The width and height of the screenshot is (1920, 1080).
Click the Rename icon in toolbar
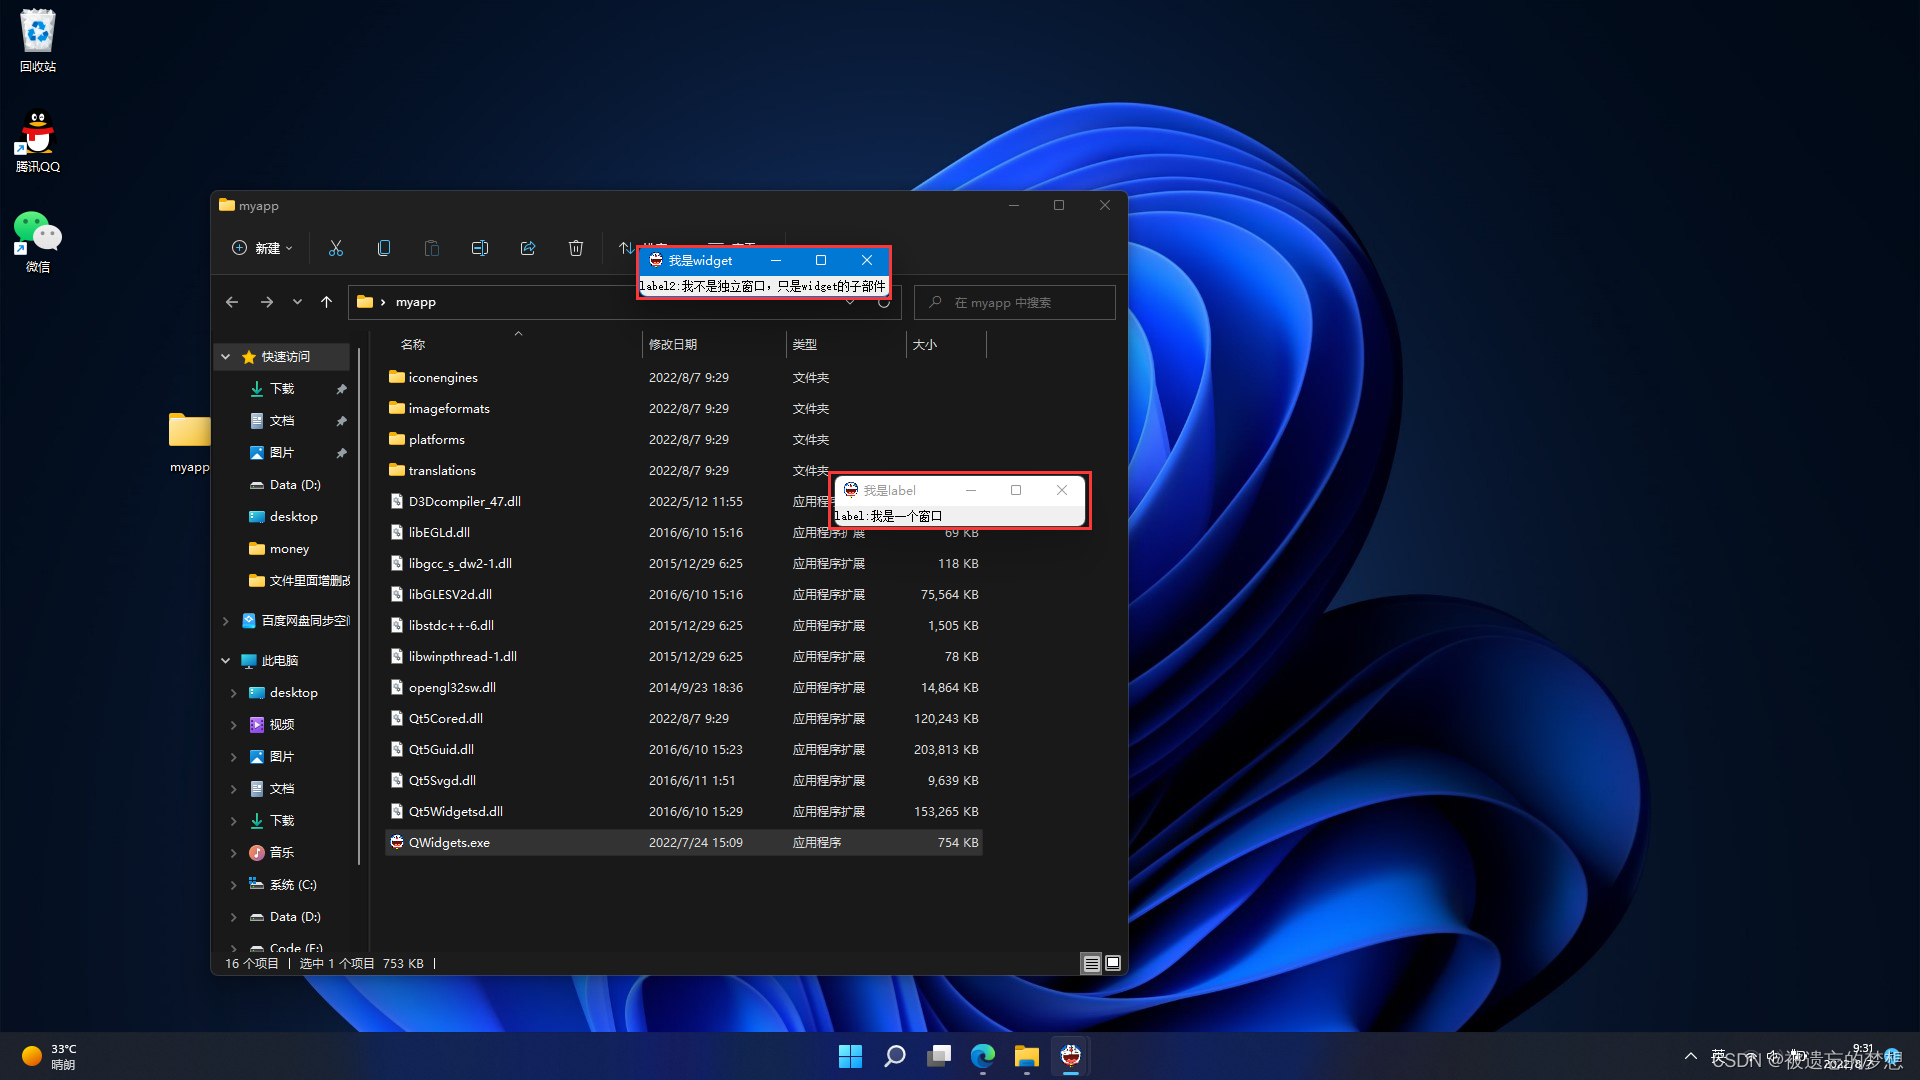[x=480, y=248]
